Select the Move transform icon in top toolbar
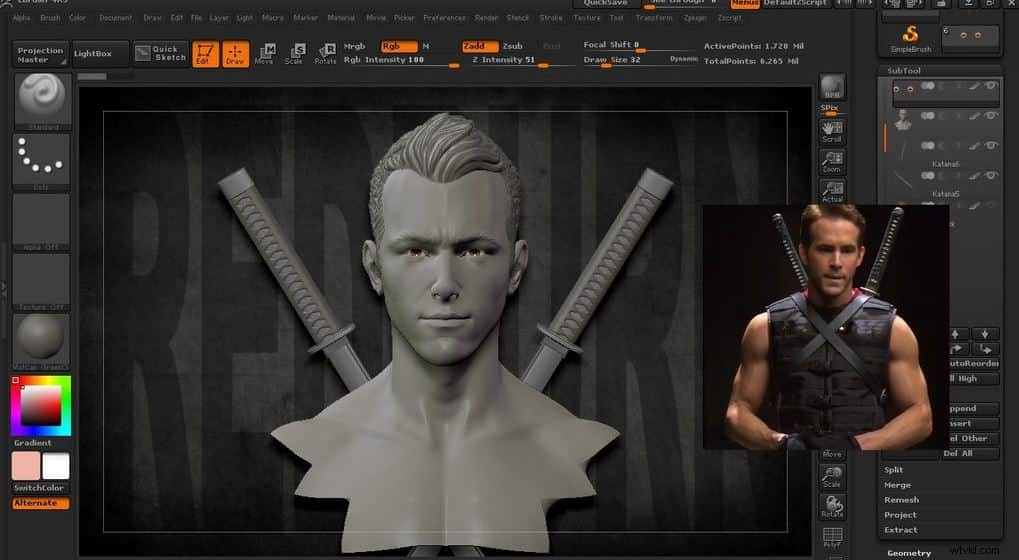The height and width of the screenshot is (560, 1019). 264,54
